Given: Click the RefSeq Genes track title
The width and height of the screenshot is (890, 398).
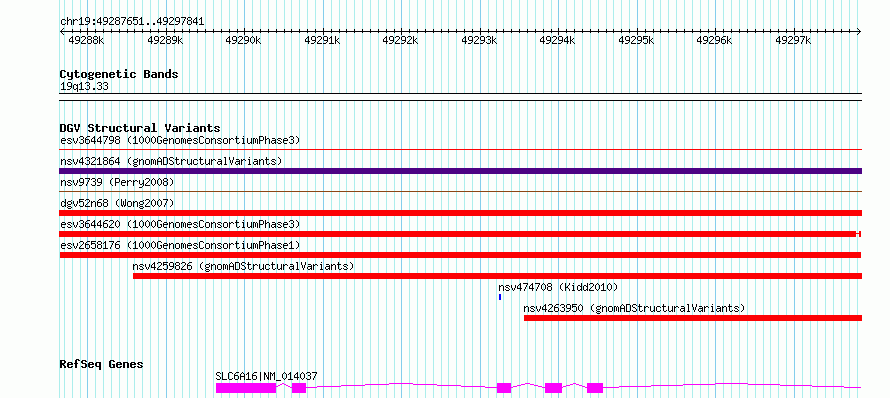Looking at the screenshot, I should [101, 364].
